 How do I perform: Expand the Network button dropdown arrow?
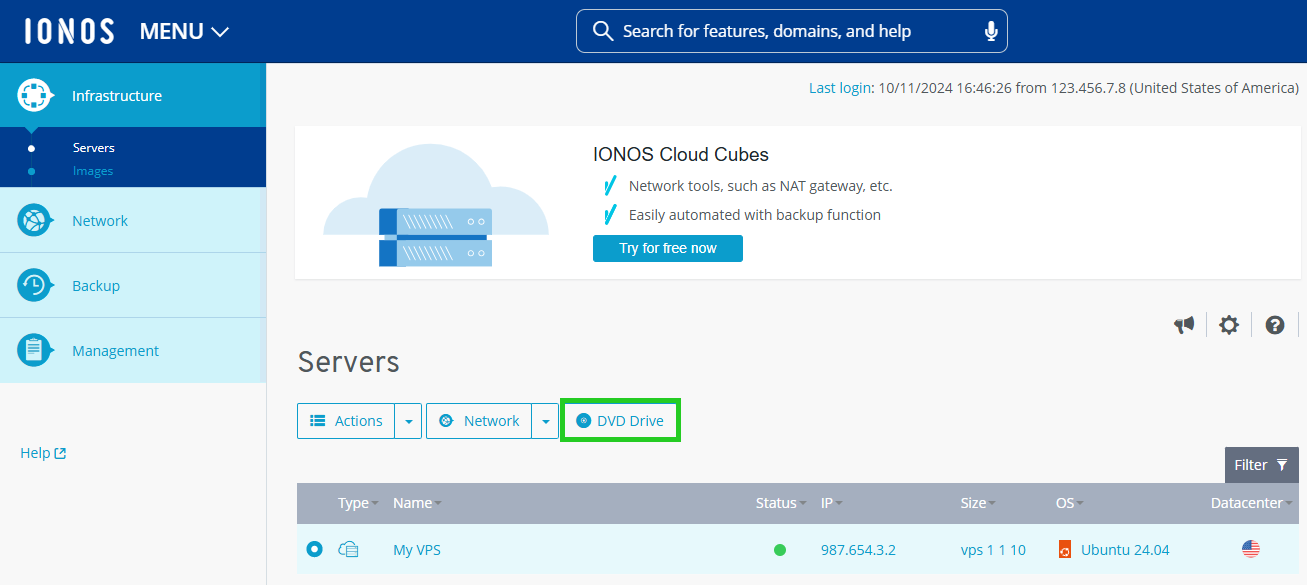(545, 422)
